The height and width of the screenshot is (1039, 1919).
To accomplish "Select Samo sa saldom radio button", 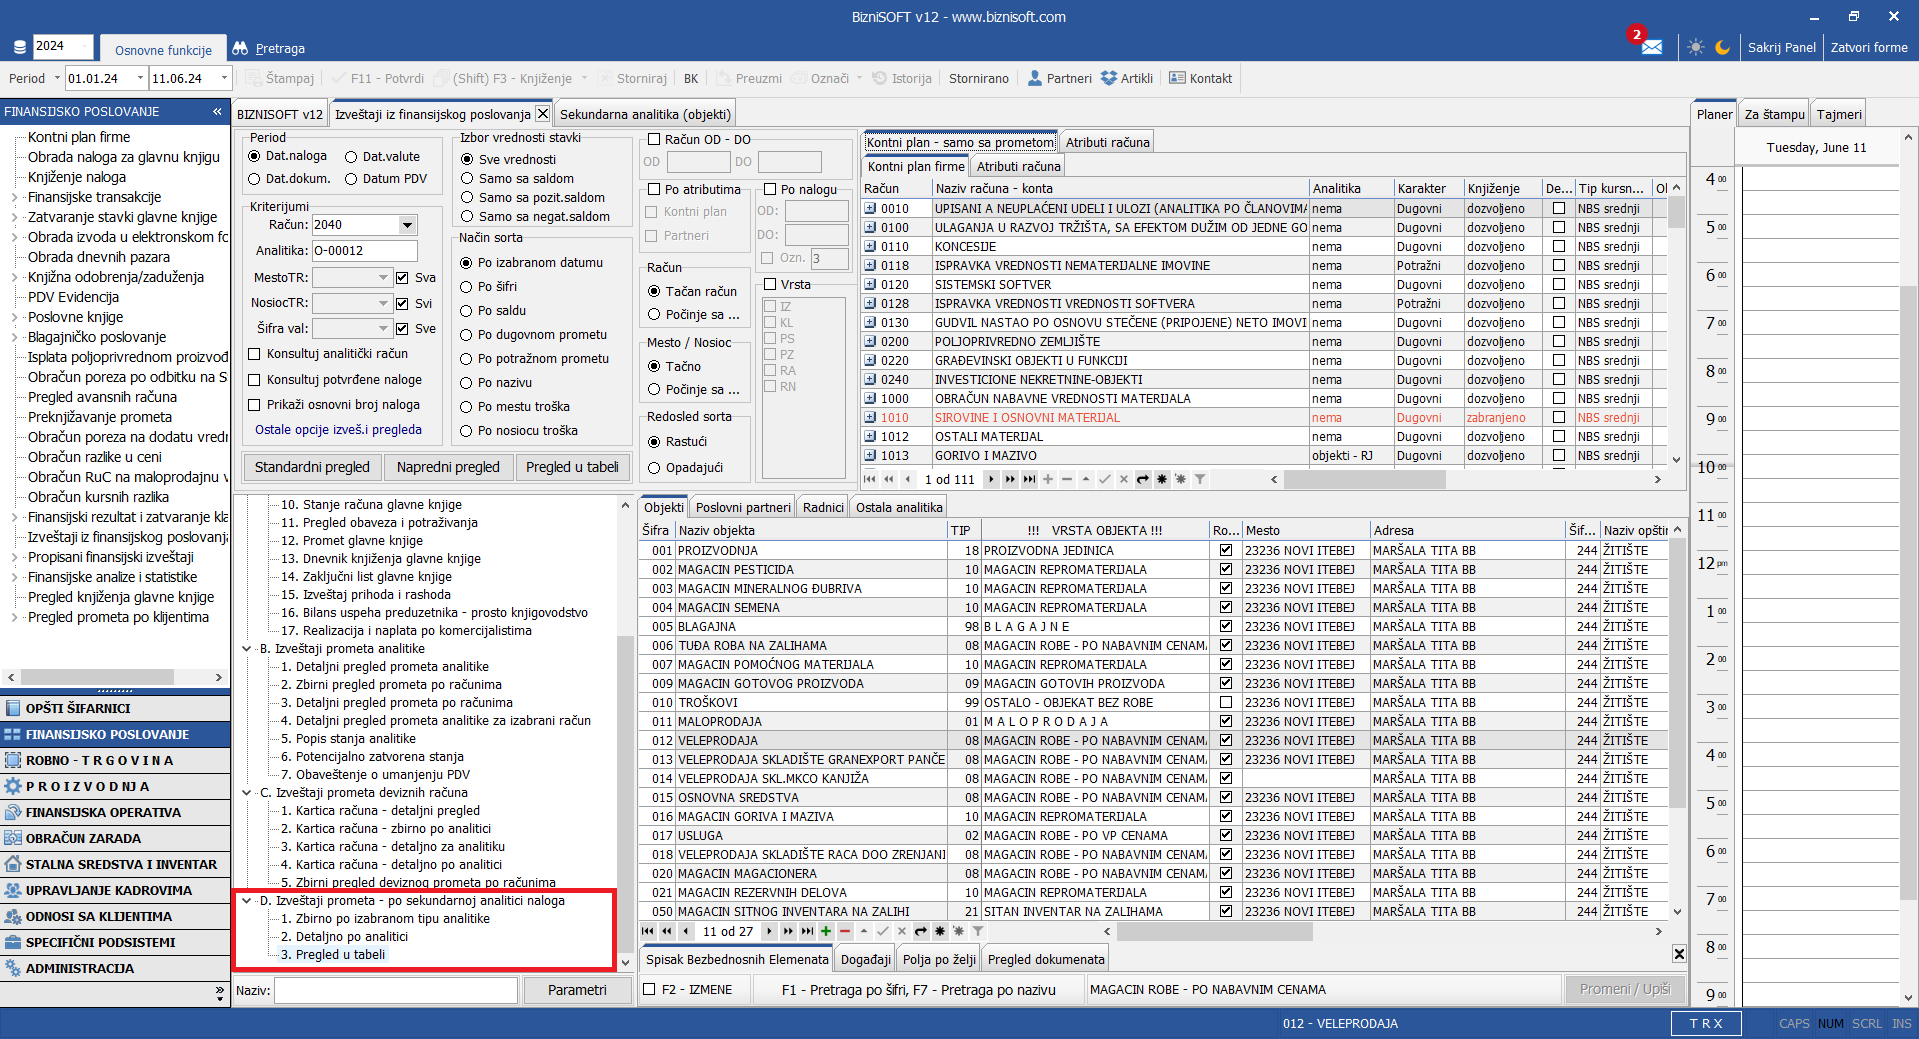I will (467, 178).
